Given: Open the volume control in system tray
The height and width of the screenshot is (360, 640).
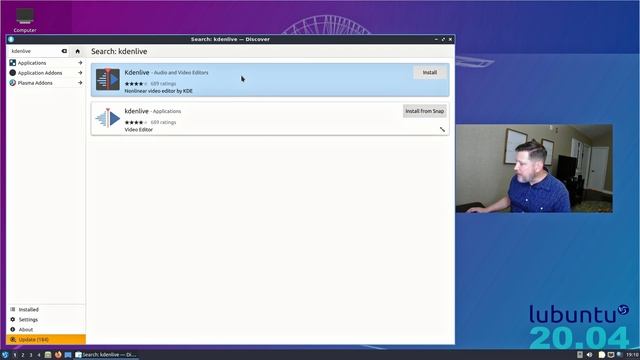Looking at the screenshot, I should tap(589, 355).
